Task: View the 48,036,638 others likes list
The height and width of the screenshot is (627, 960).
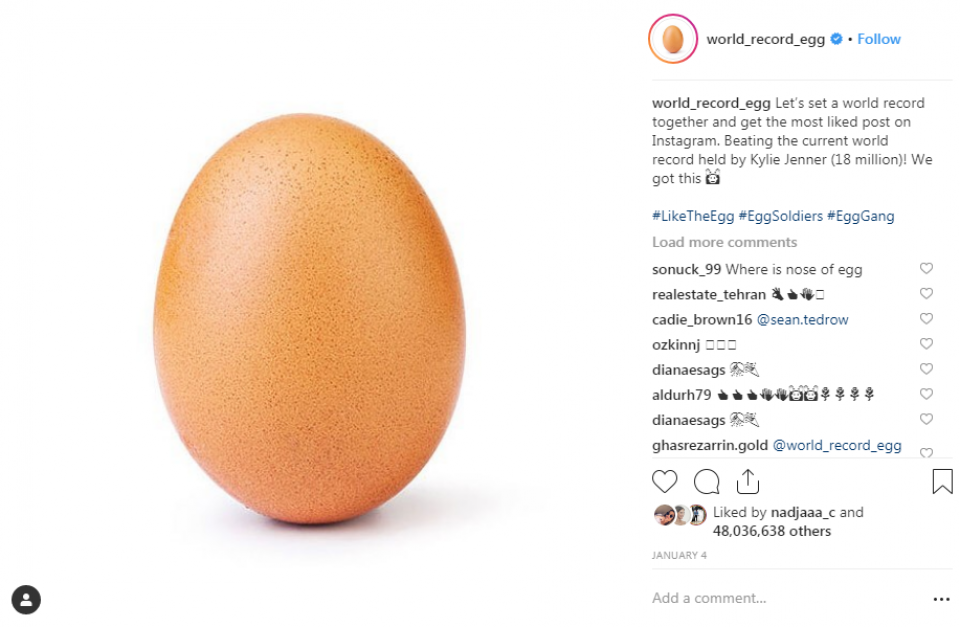Action: point(741,531)
